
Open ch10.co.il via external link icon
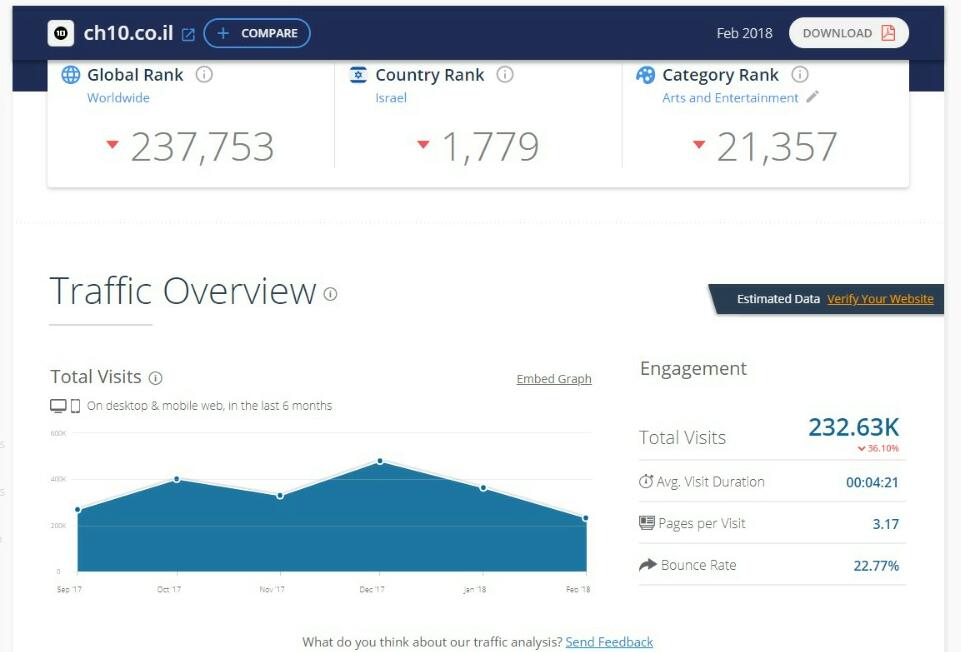[x=188, y=34]
